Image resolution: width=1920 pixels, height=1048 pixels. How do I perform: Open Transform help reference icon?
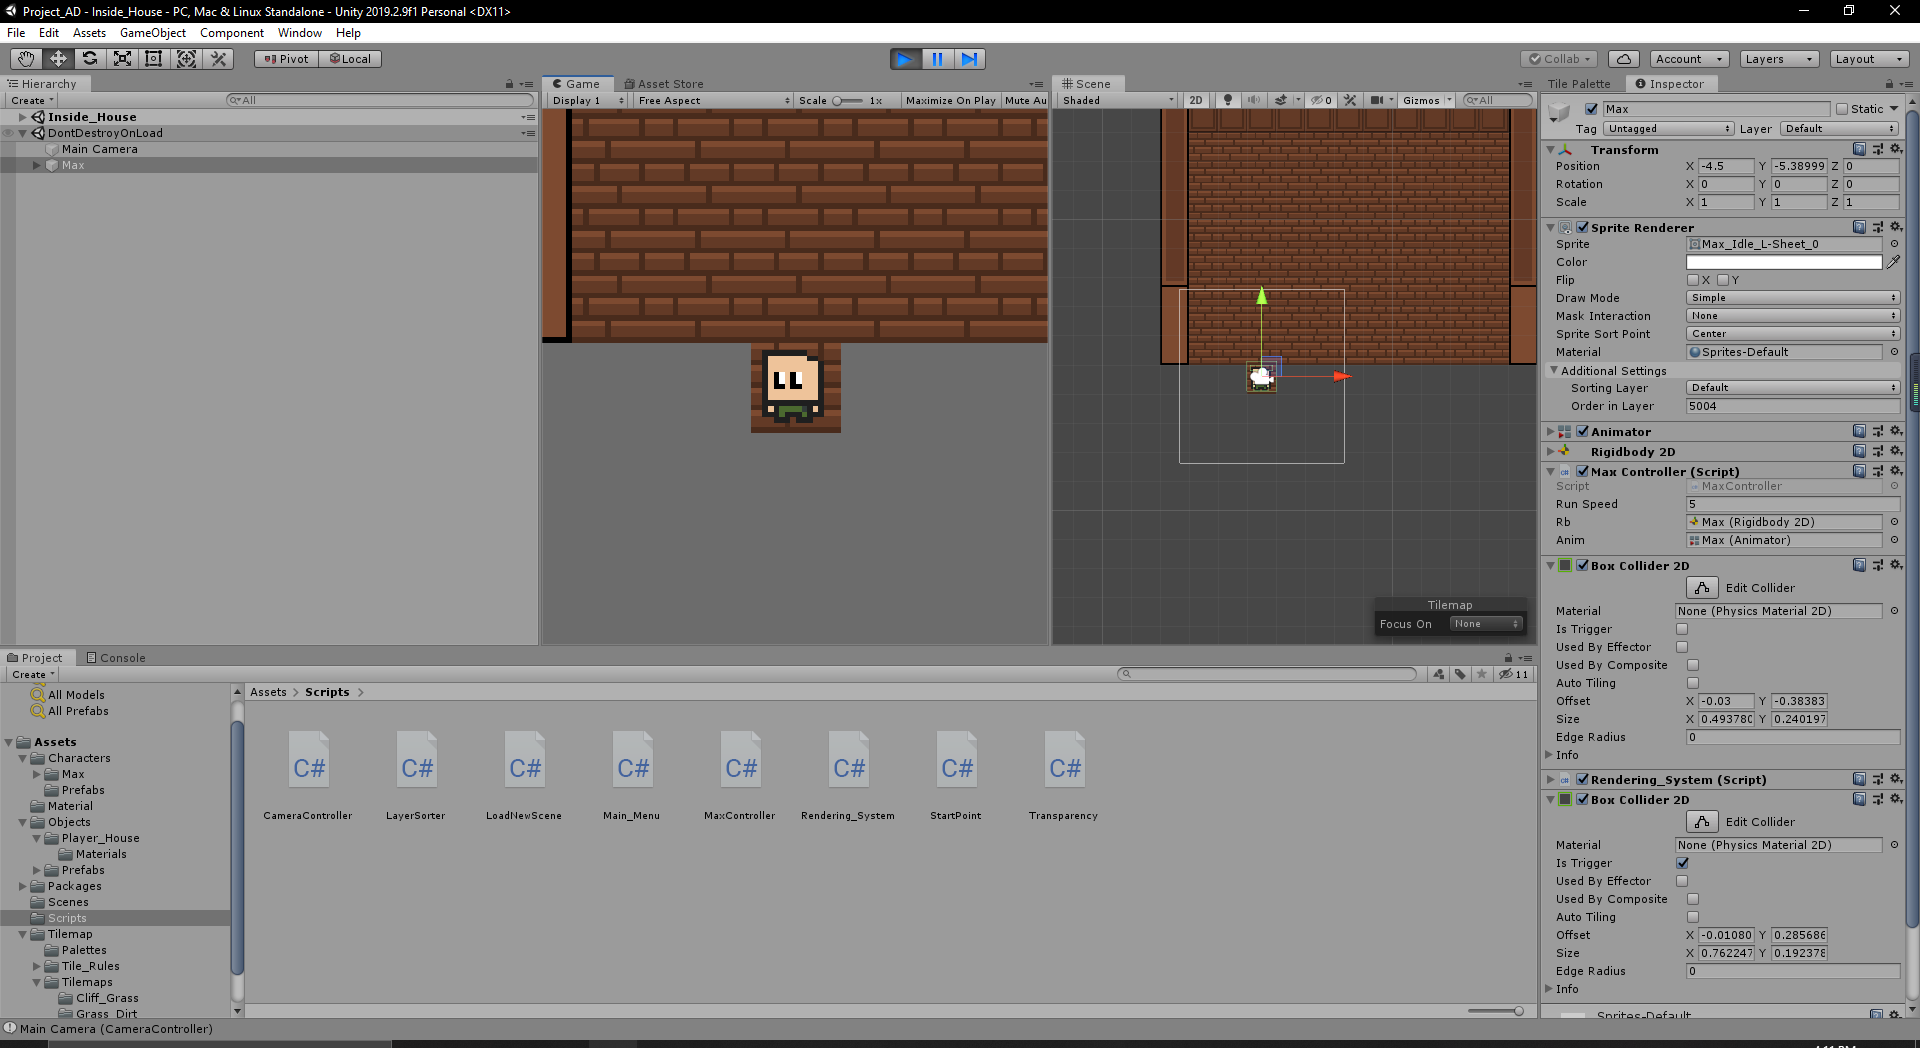point(1859,149)
